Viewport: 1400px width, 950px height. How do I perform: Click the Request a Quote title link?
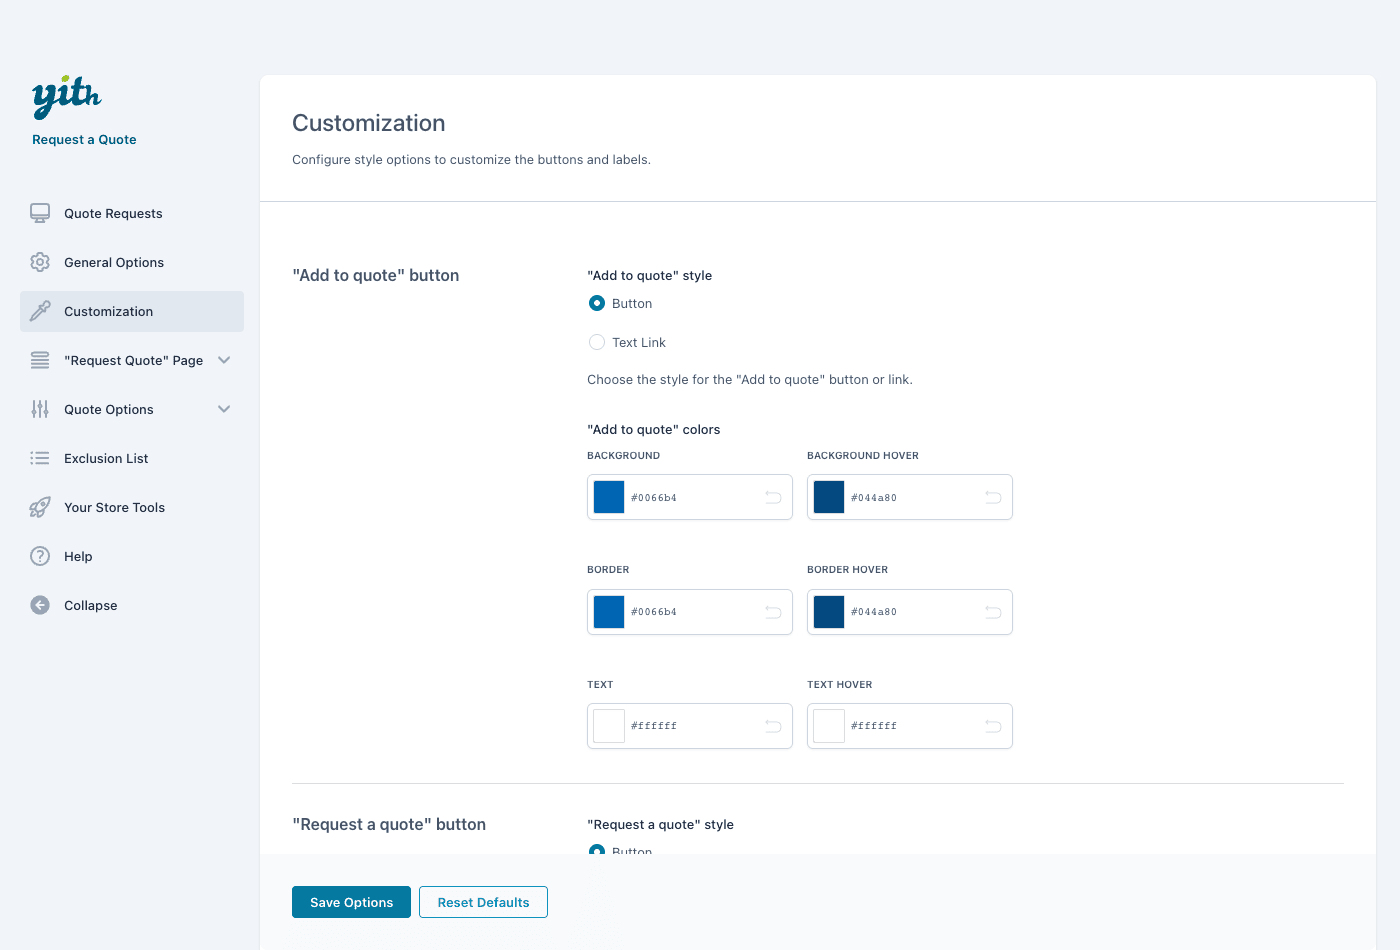[x=84, y=140]
